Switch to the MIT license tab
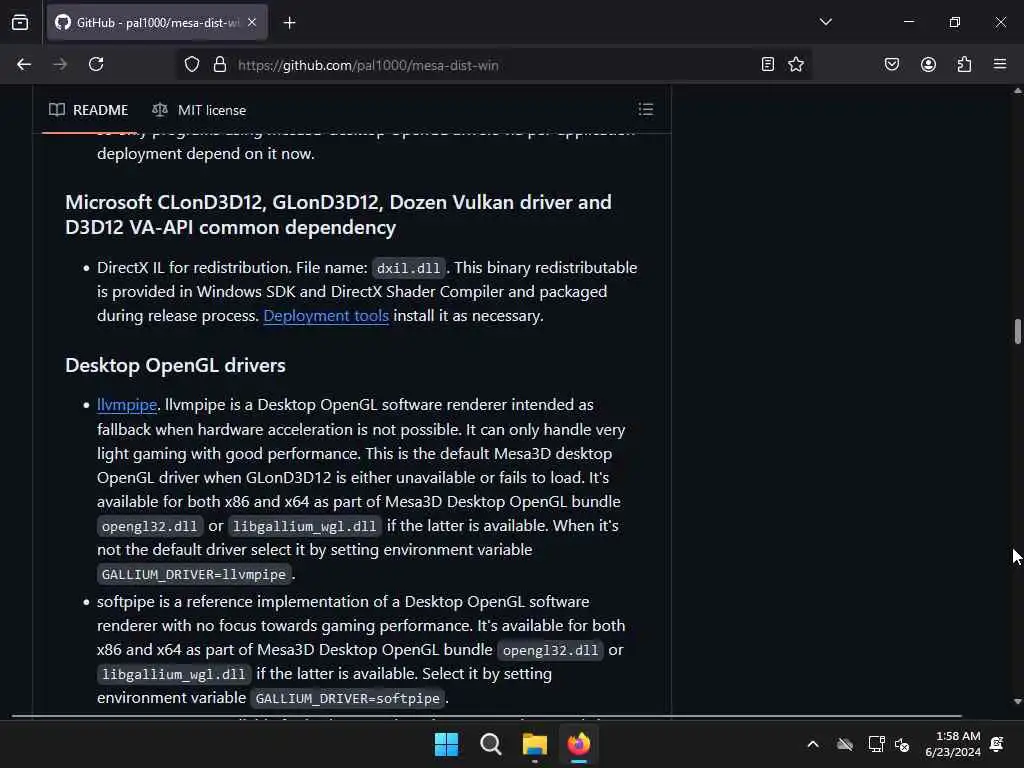 [199, 110]
